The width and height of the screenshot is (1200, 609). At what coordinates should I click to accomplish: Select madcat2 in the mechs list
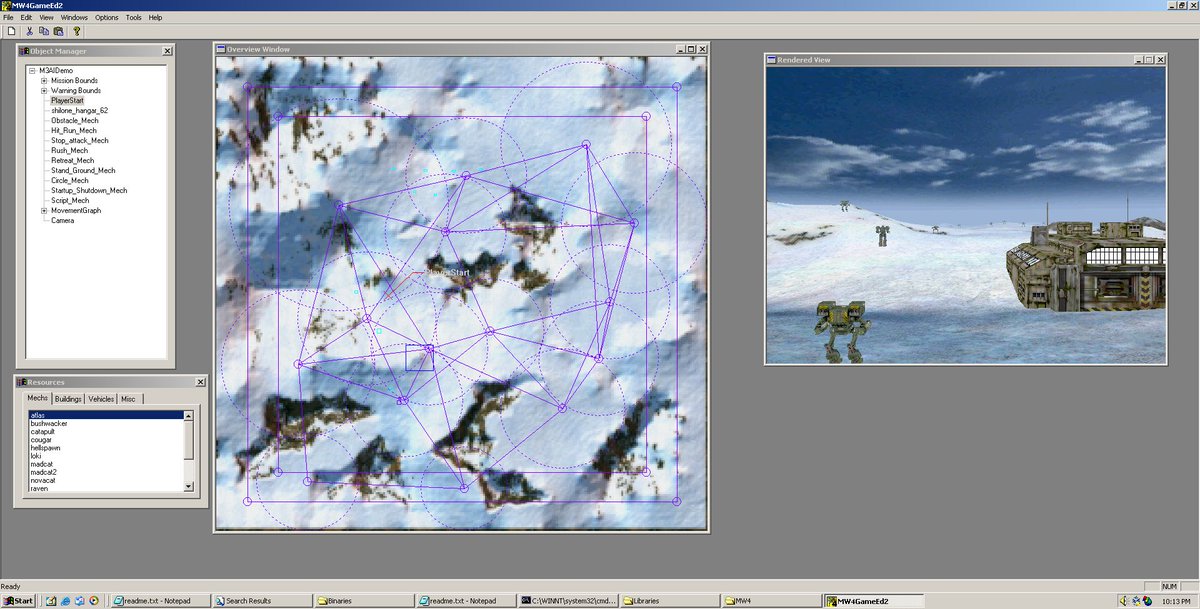[x=106, y=471]
